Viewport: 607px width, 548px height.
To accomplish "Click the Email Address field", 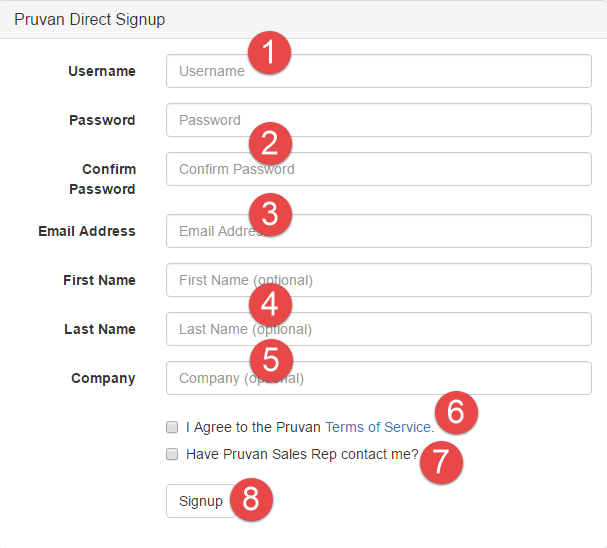I will (420, 231).
